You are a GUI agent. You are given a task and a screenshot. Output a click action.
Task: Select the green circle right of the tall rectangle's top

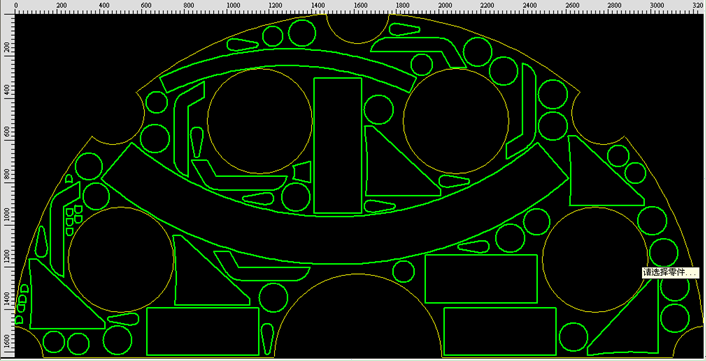point(379,110)
